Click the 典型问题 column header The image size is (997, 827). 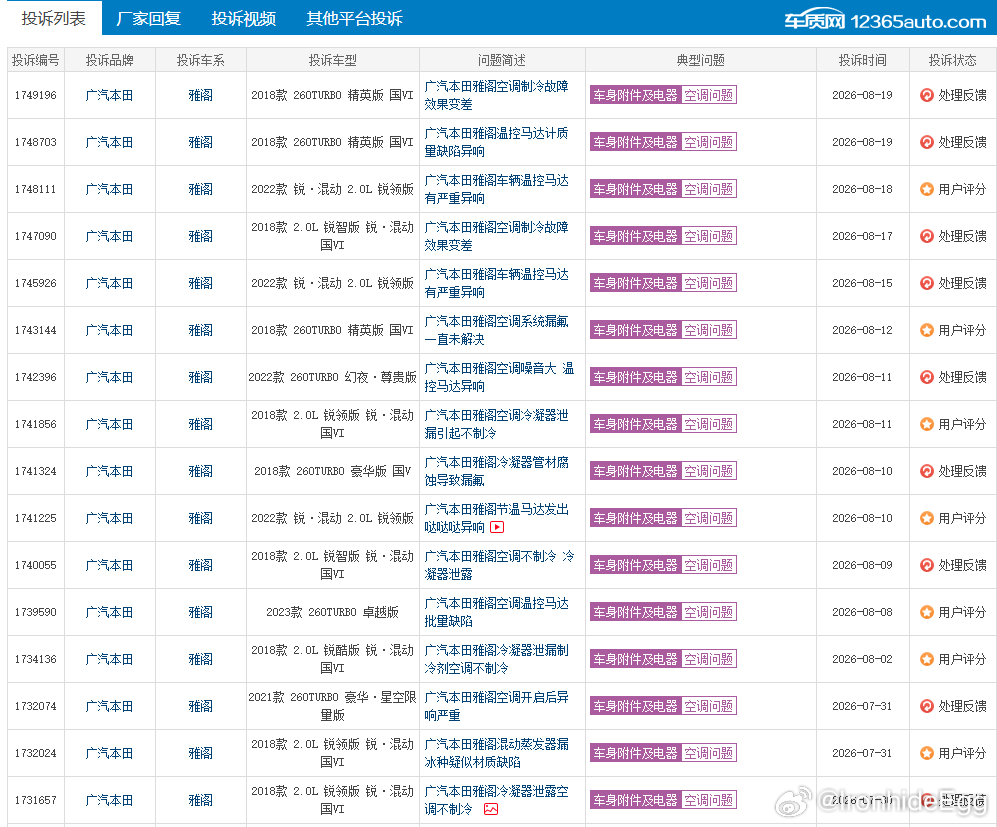(x=701, y=60)
